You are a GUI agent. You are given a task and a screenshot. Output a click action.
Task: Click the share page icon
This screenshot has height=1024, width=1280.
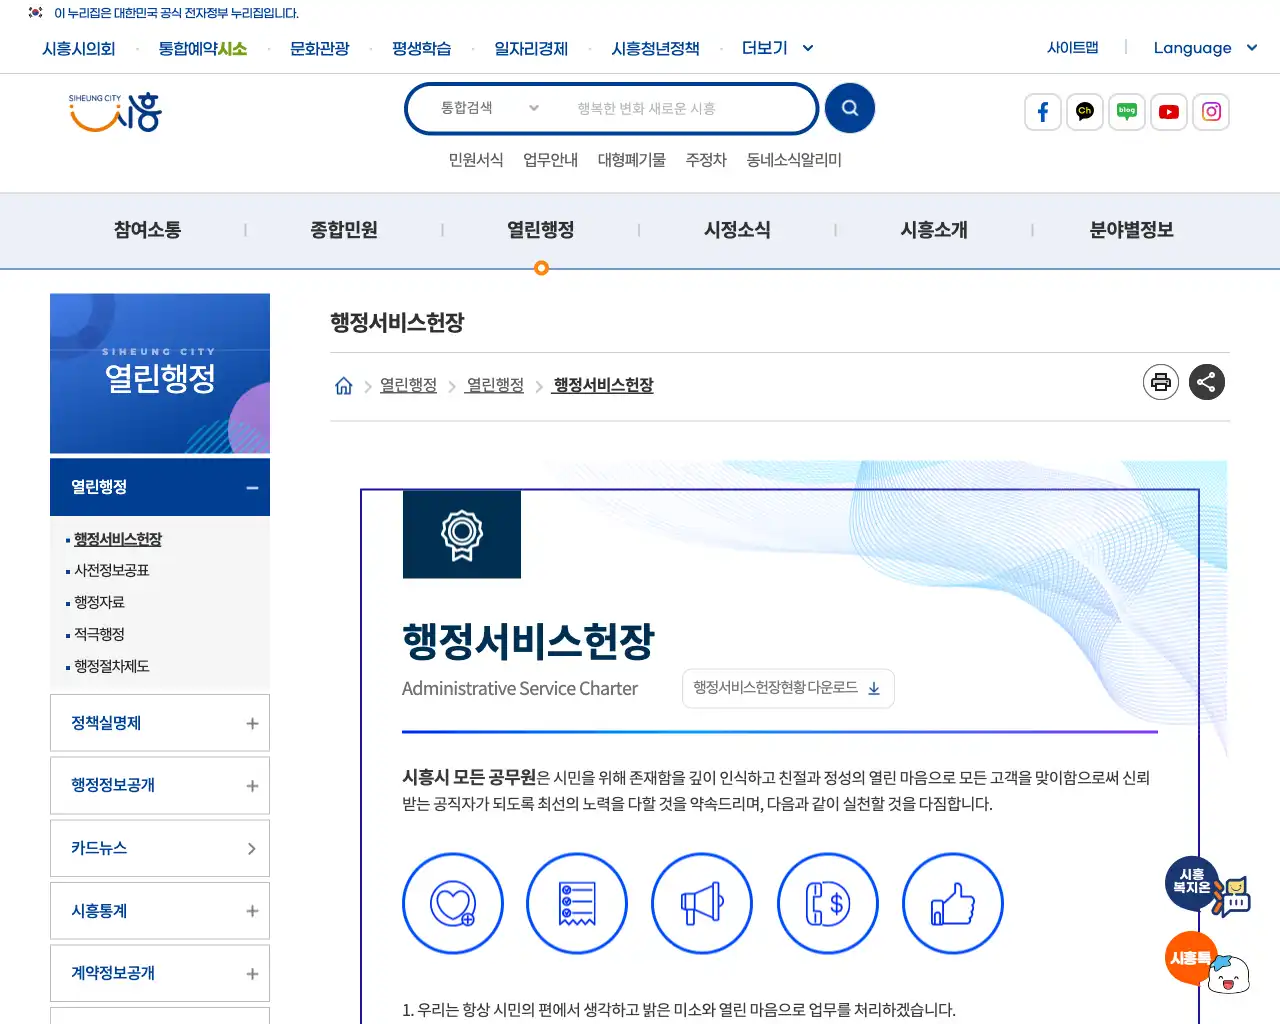pyautogui.click(x=1207, y=382)
